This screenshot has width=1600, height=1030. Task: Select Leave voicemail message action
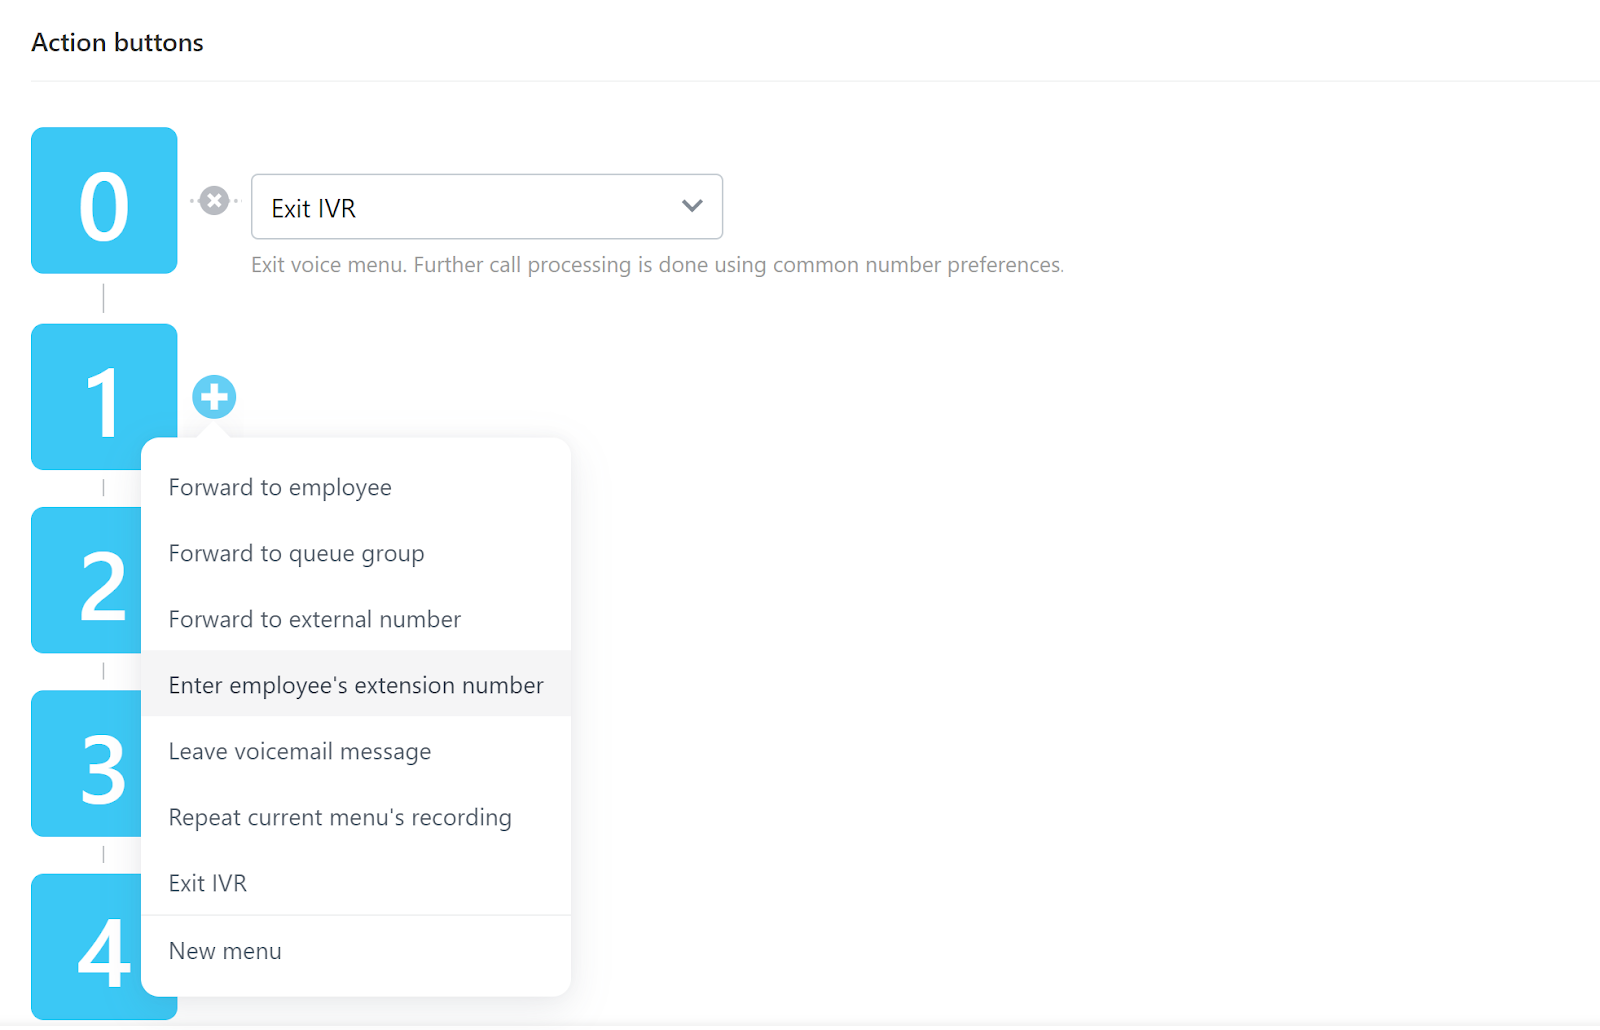[x=299, y=751]
